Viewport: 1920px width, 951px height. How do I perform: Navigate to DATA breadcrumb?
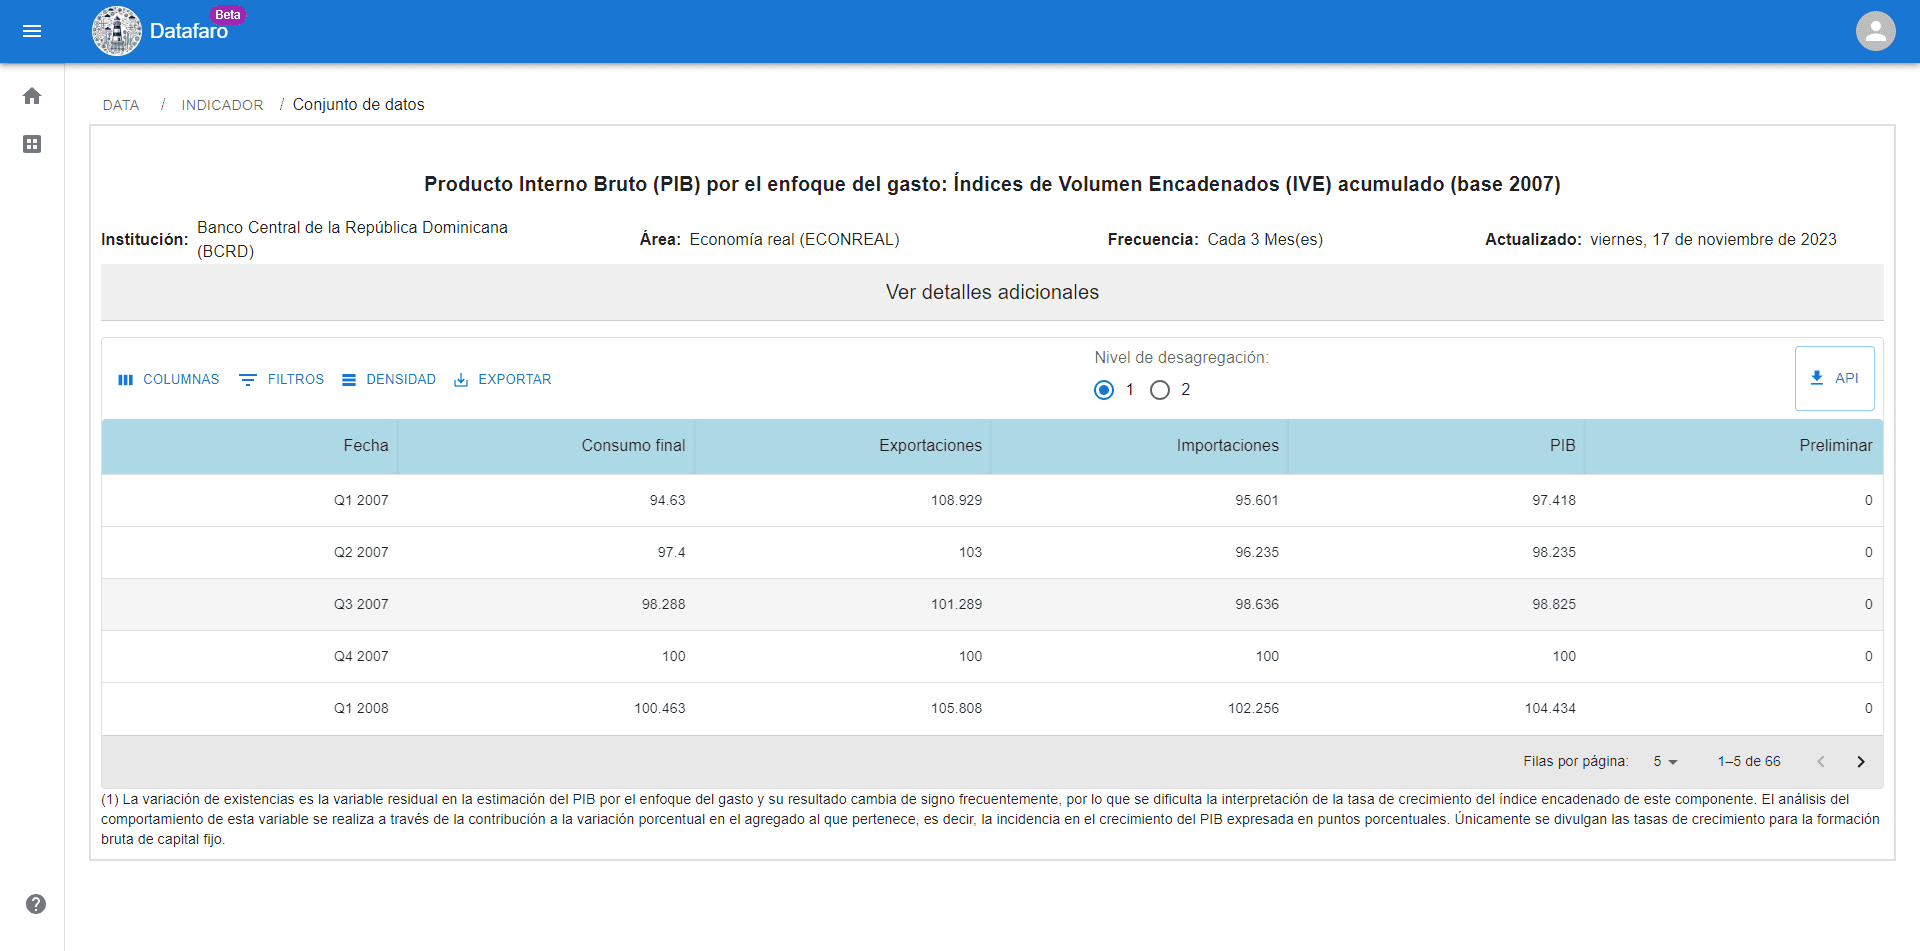(x=121, y=105)
